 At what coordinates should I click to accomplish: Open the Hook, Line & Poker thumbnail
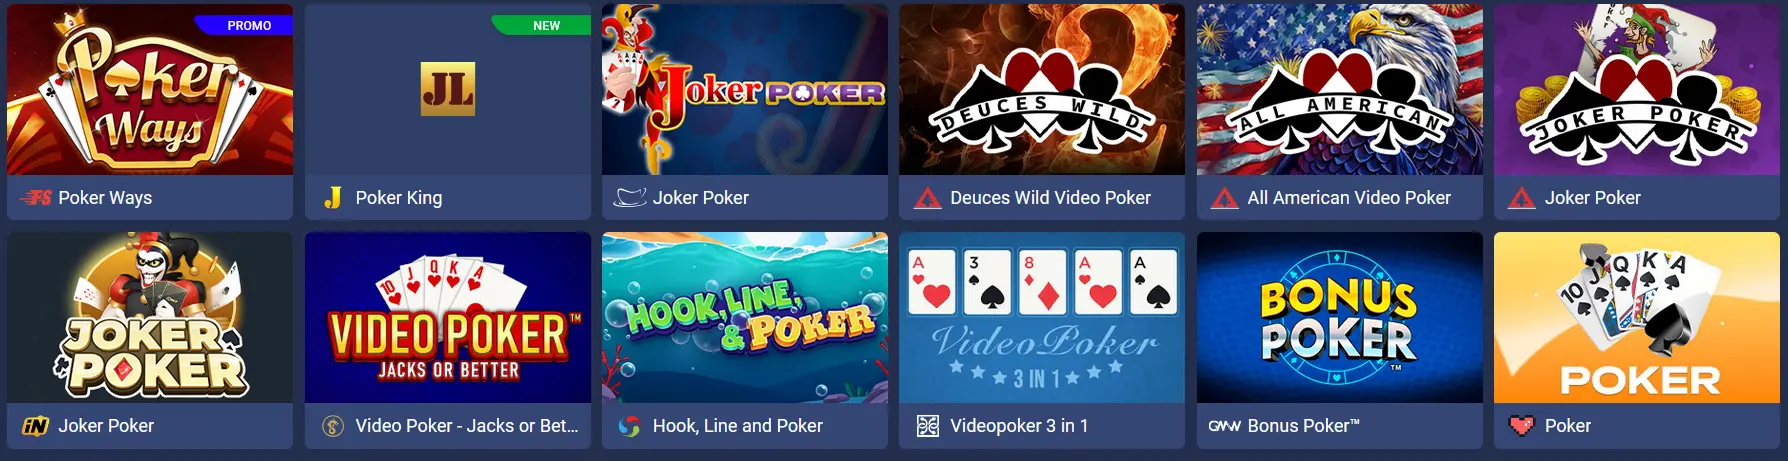click(x=745, y=318)
